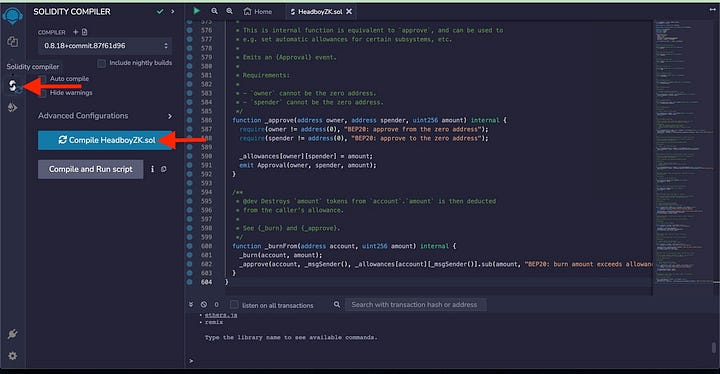Clear the terminal with the circle-slash icon
Screen dimensions: 720x374
point(204,305)
